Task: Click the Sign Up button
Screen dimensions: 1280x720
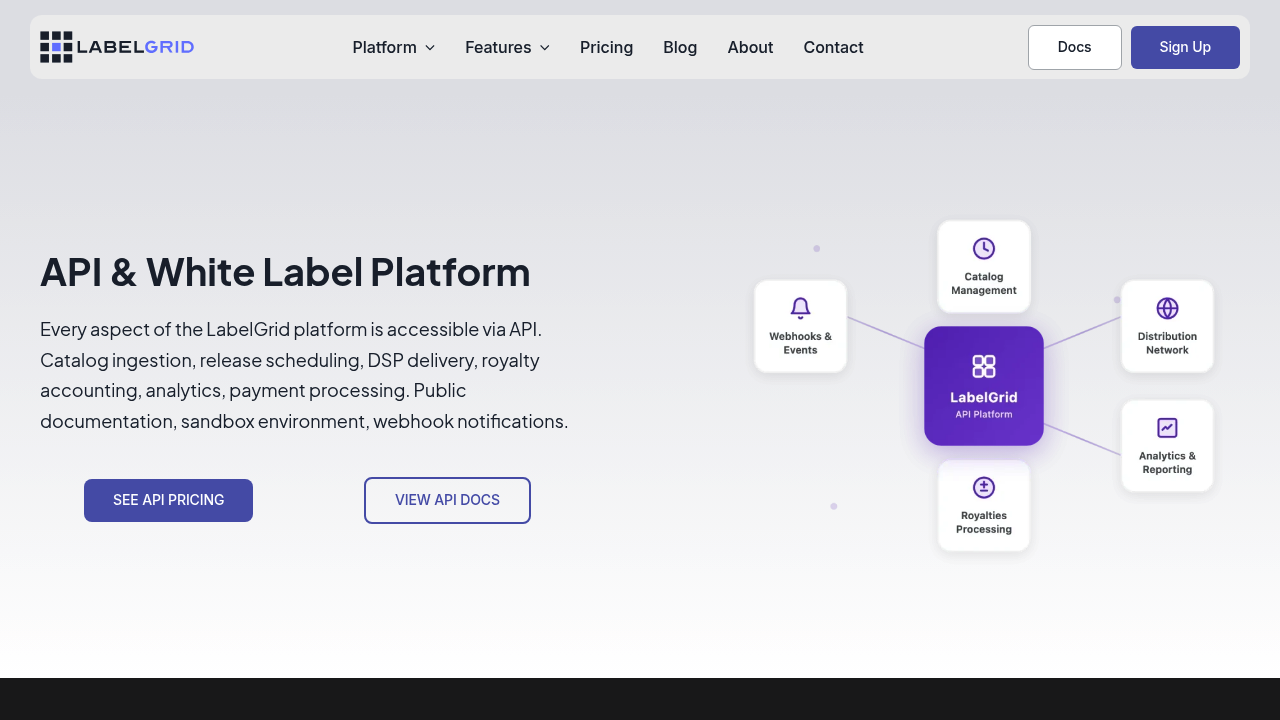Action: pyautogui.click(x=1185, y=47)
